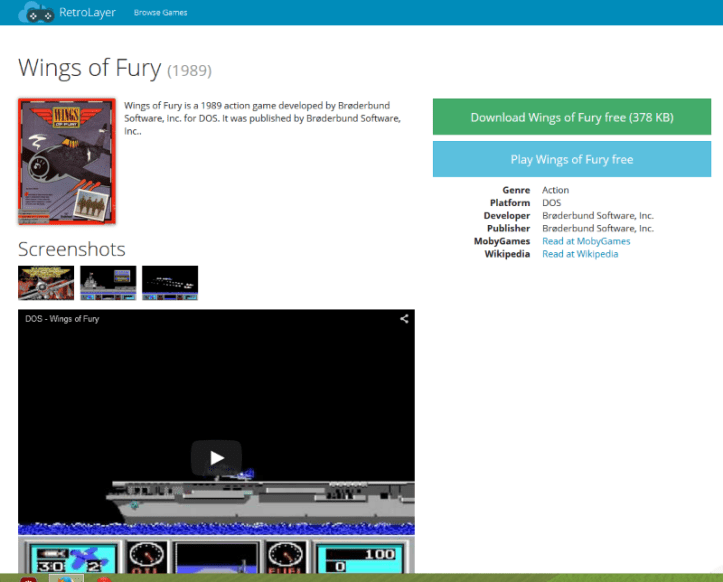The width and height of the screenshot is (723, 582).
Task: Open the Read at Wikipedia link
Action: 580,254
